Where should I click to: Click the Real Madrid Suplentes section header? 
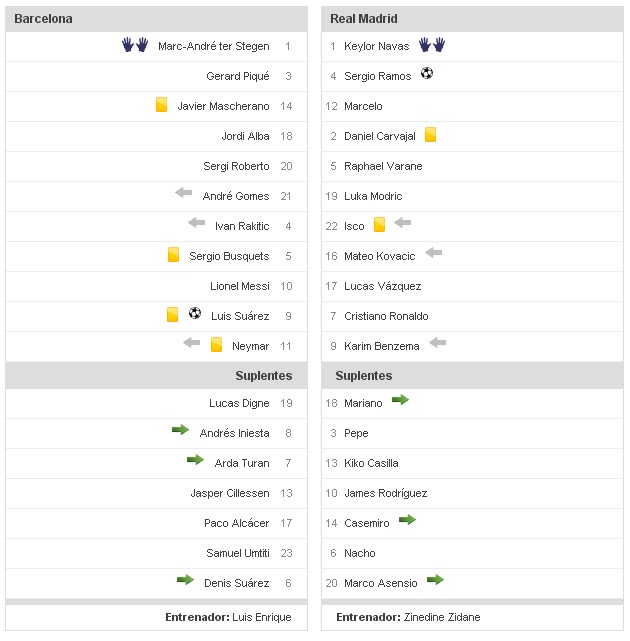(364, 376)
